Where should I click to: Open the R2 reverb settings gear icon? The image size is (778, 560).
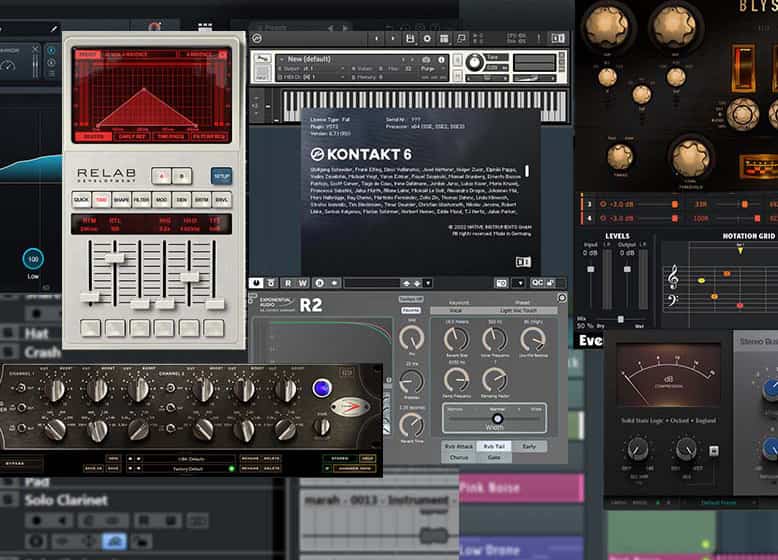pyautogui.click(x=562, y=298)
